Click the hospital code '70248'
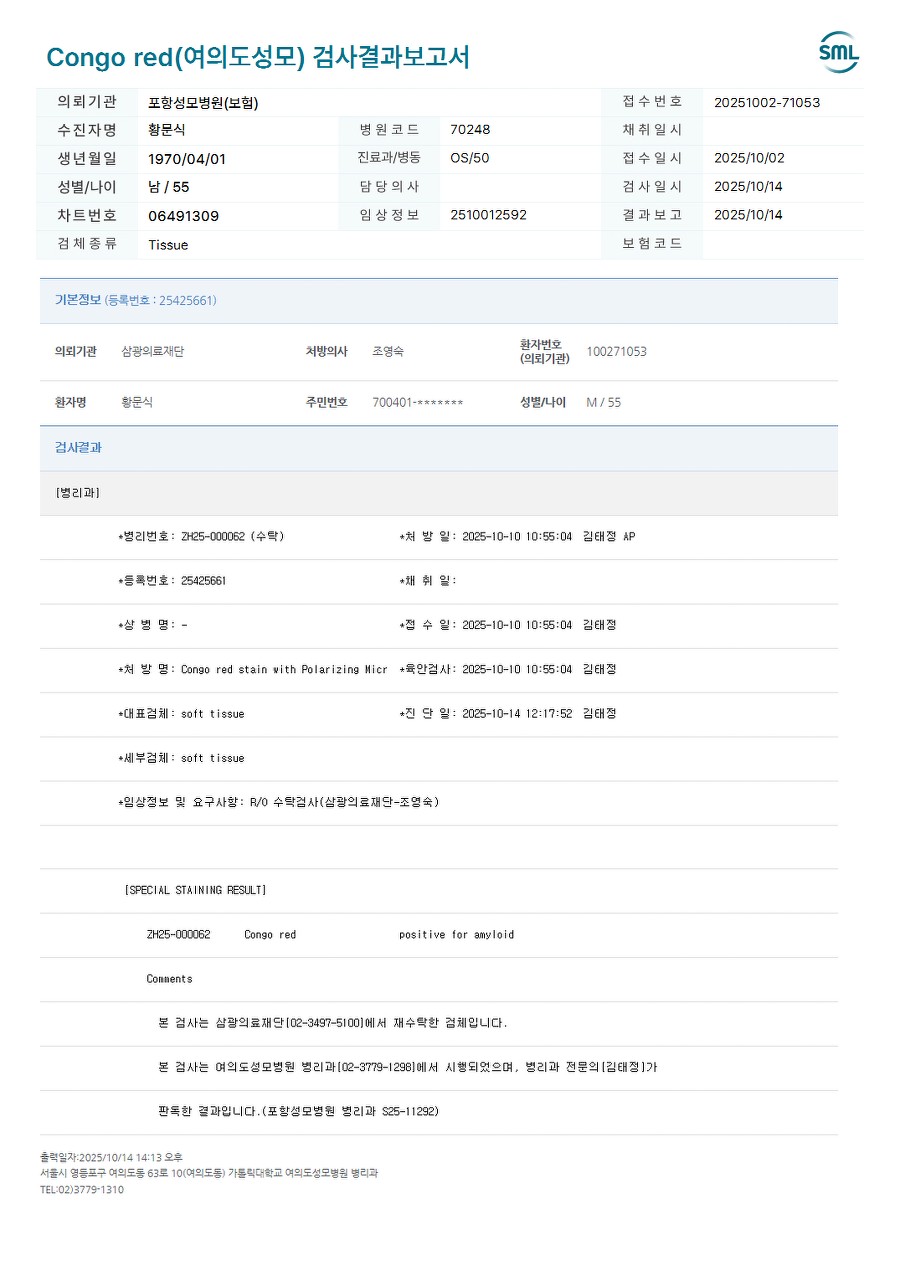 click(x=470, y=130)
